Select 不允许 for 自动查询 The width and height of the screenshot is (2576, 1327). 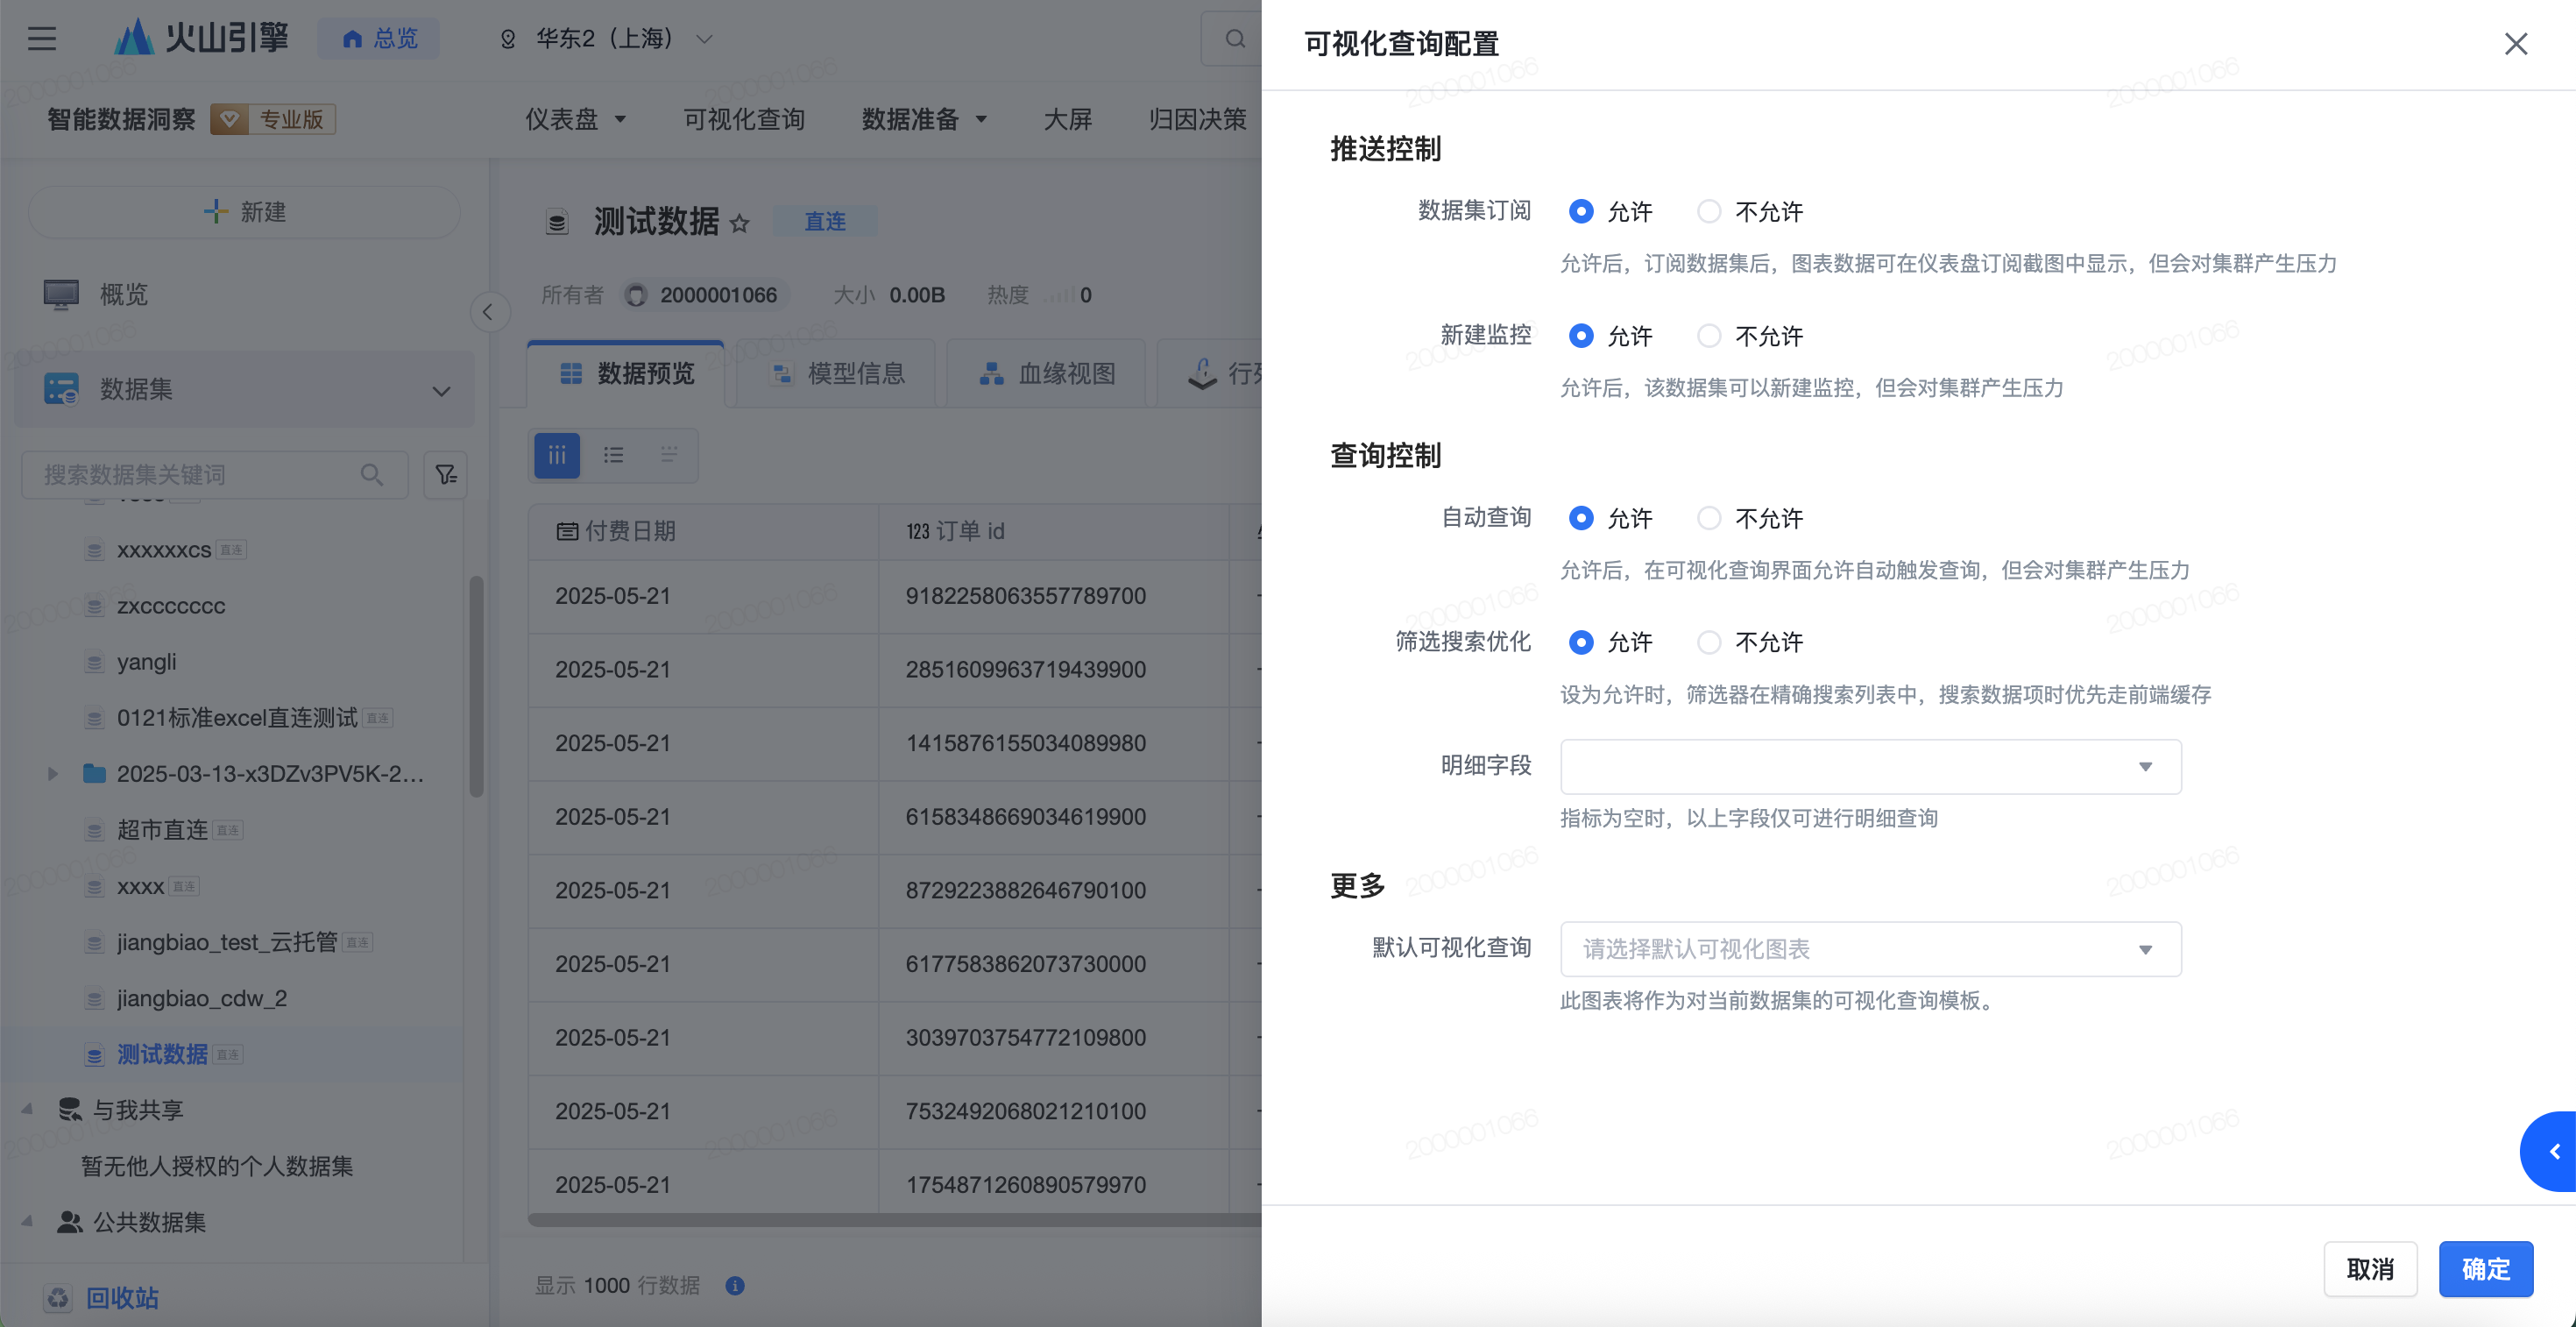pos(1709,518)
